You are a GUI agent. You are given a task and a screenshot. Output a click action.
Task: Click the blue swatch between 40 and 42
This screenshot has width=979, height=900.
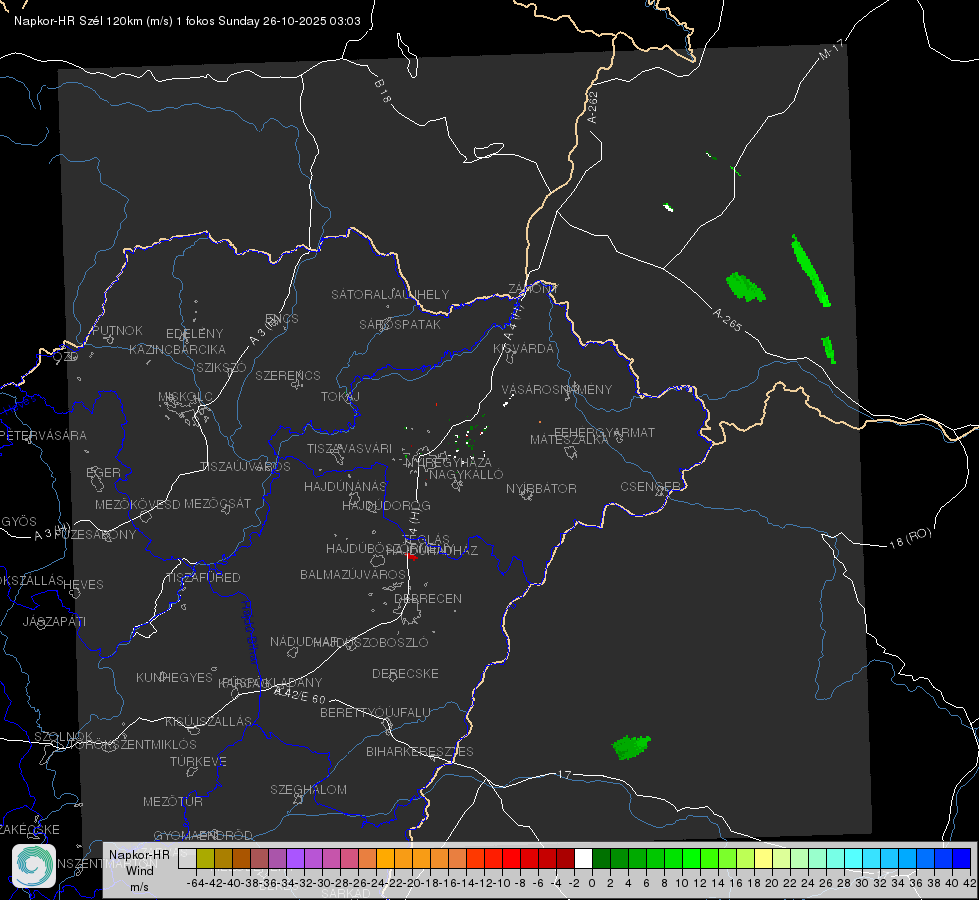tap(962, 858)
